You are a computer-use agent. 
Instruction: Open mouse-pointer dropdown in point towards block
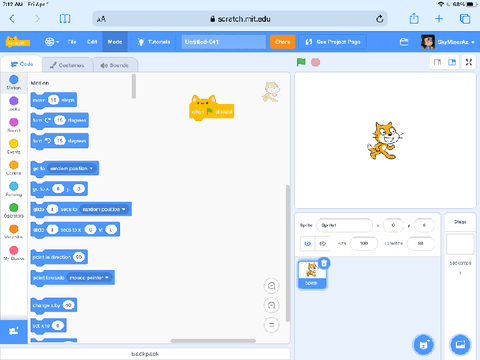coord(89,278)
